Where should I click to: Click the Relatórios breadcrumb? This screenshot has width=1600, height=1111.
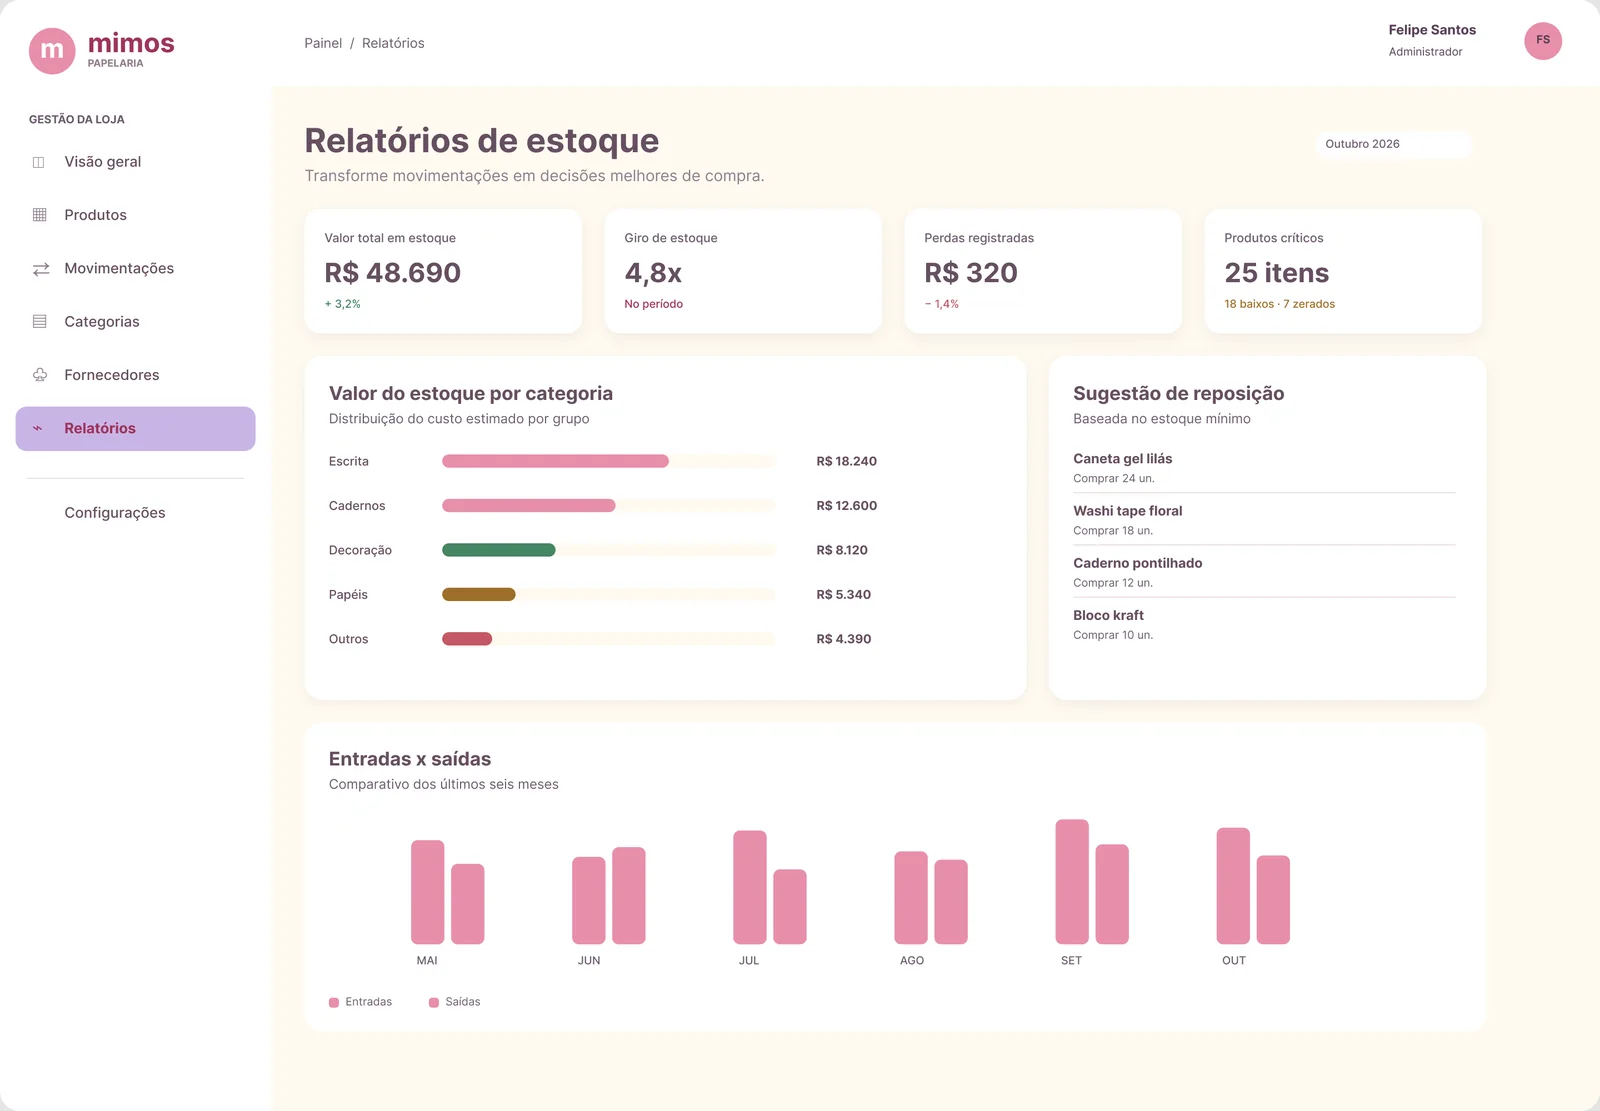tap(393, 43)
